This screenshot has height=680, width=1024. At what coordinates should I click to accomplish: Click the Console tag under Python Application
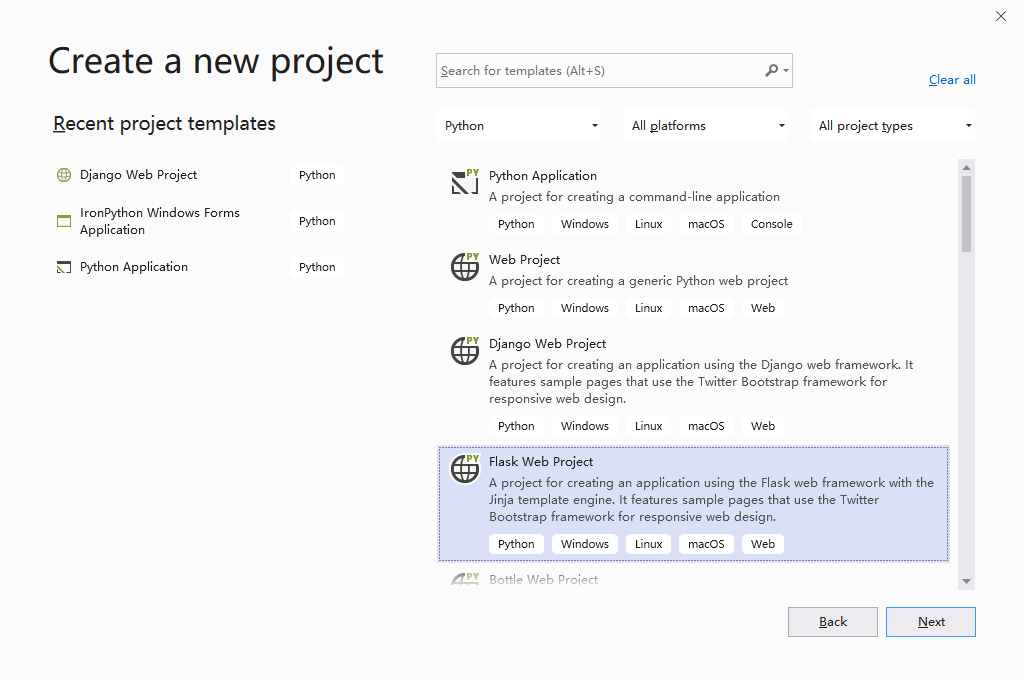(771, 224)
